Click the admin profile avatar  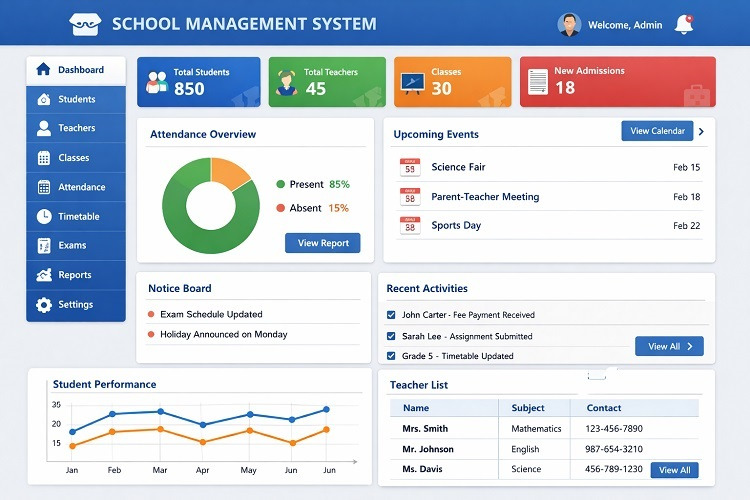click(x=569, y=25)
